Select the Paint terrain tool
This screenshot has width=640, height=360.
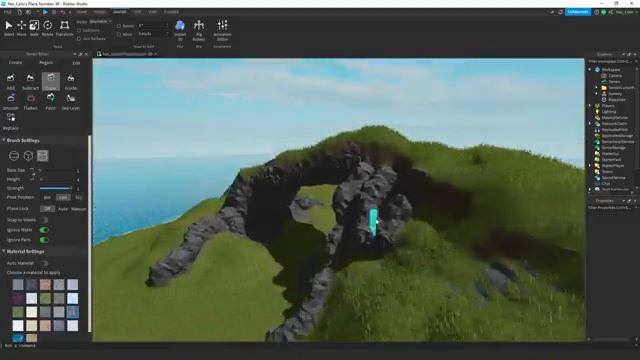click(51, 102)
